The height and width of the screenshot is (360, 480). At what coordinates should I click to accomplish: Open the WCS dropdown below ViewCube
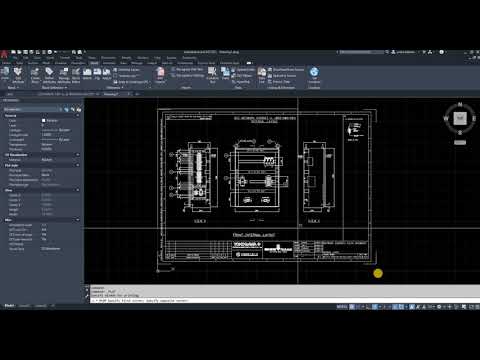pyautogui.click(x=460, y=142)
